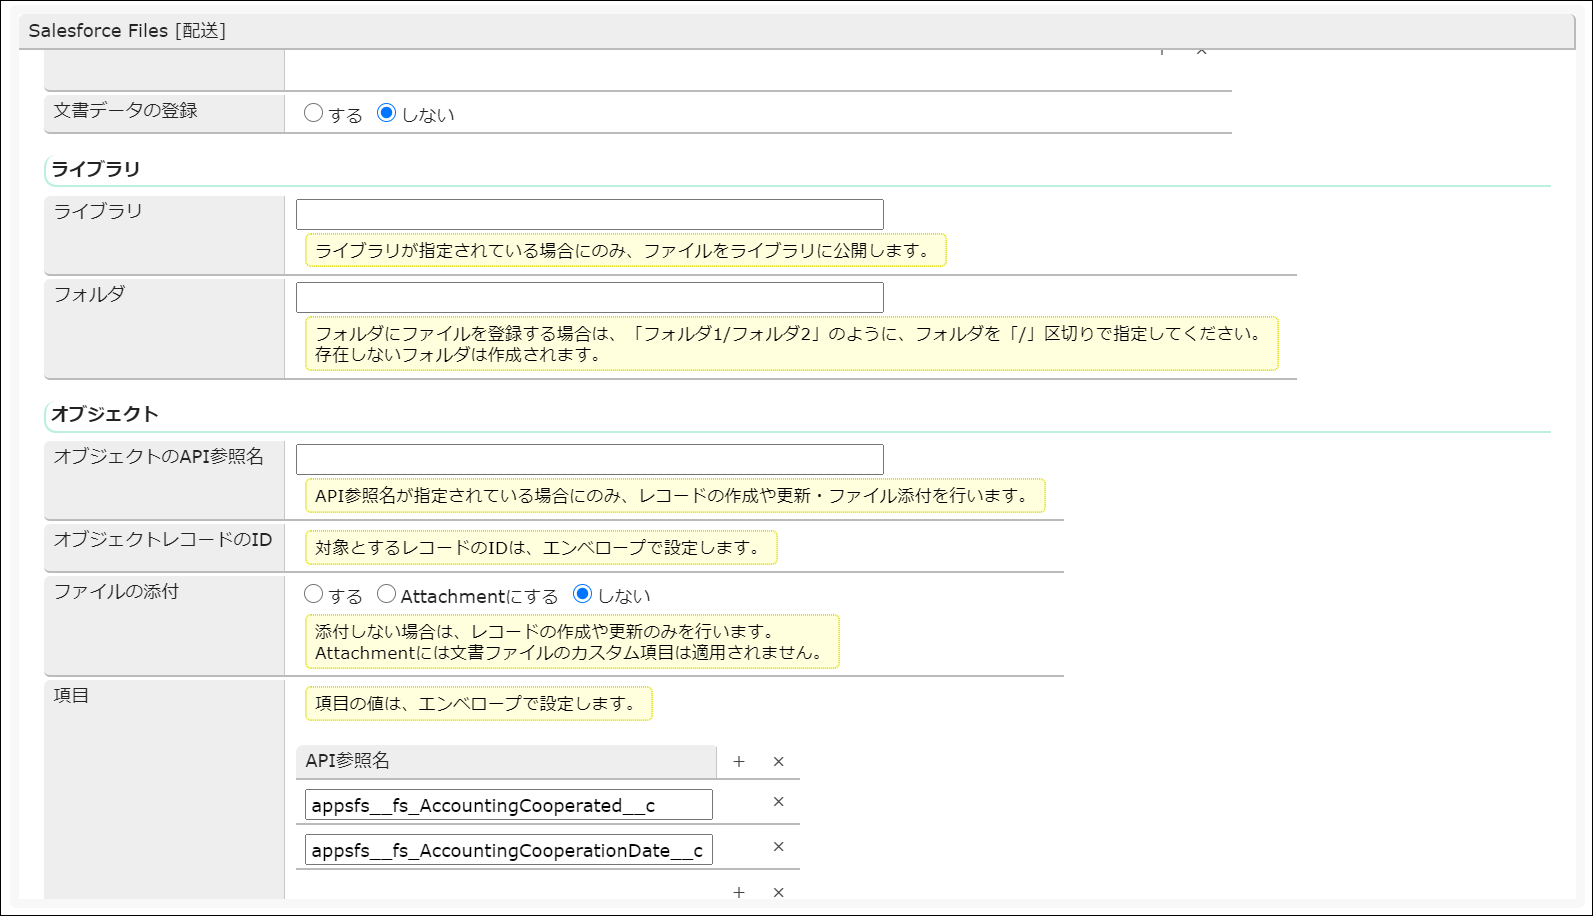Click plus icon below the API name rows
Viewport: 1593px width, 916px height.
739,892
